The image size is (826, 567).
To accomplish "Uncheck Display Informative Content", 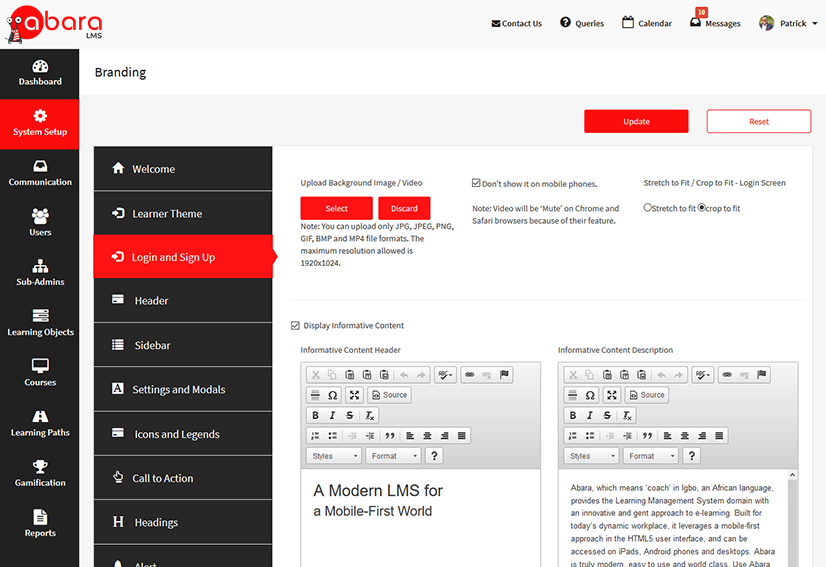I will click(x=296, y=326).
